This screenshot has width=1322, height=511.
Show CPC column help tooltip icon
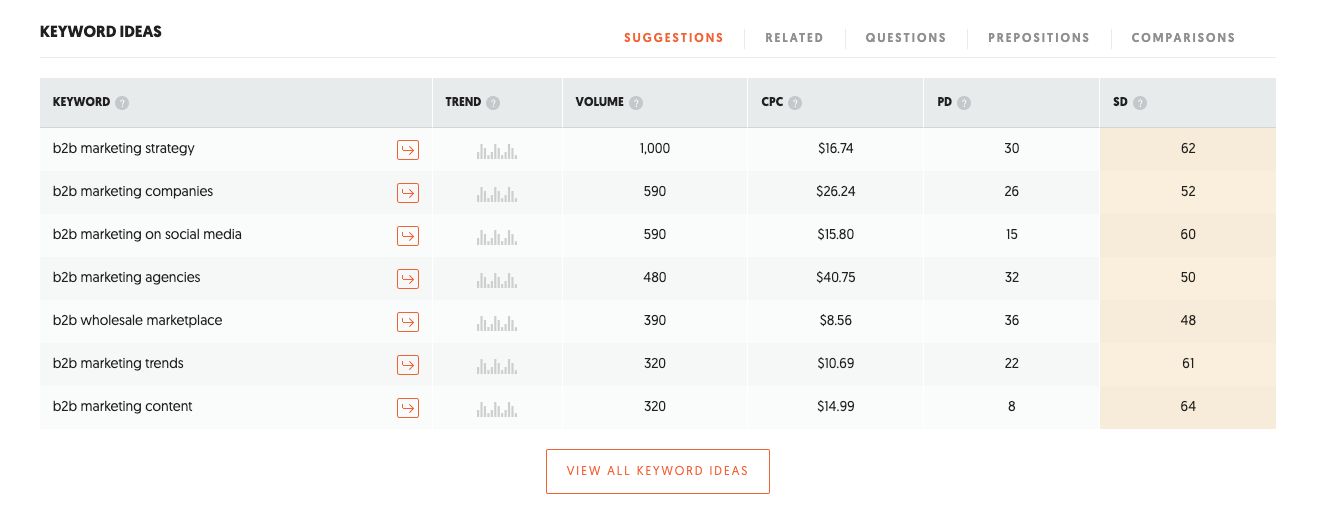(795, 103)
